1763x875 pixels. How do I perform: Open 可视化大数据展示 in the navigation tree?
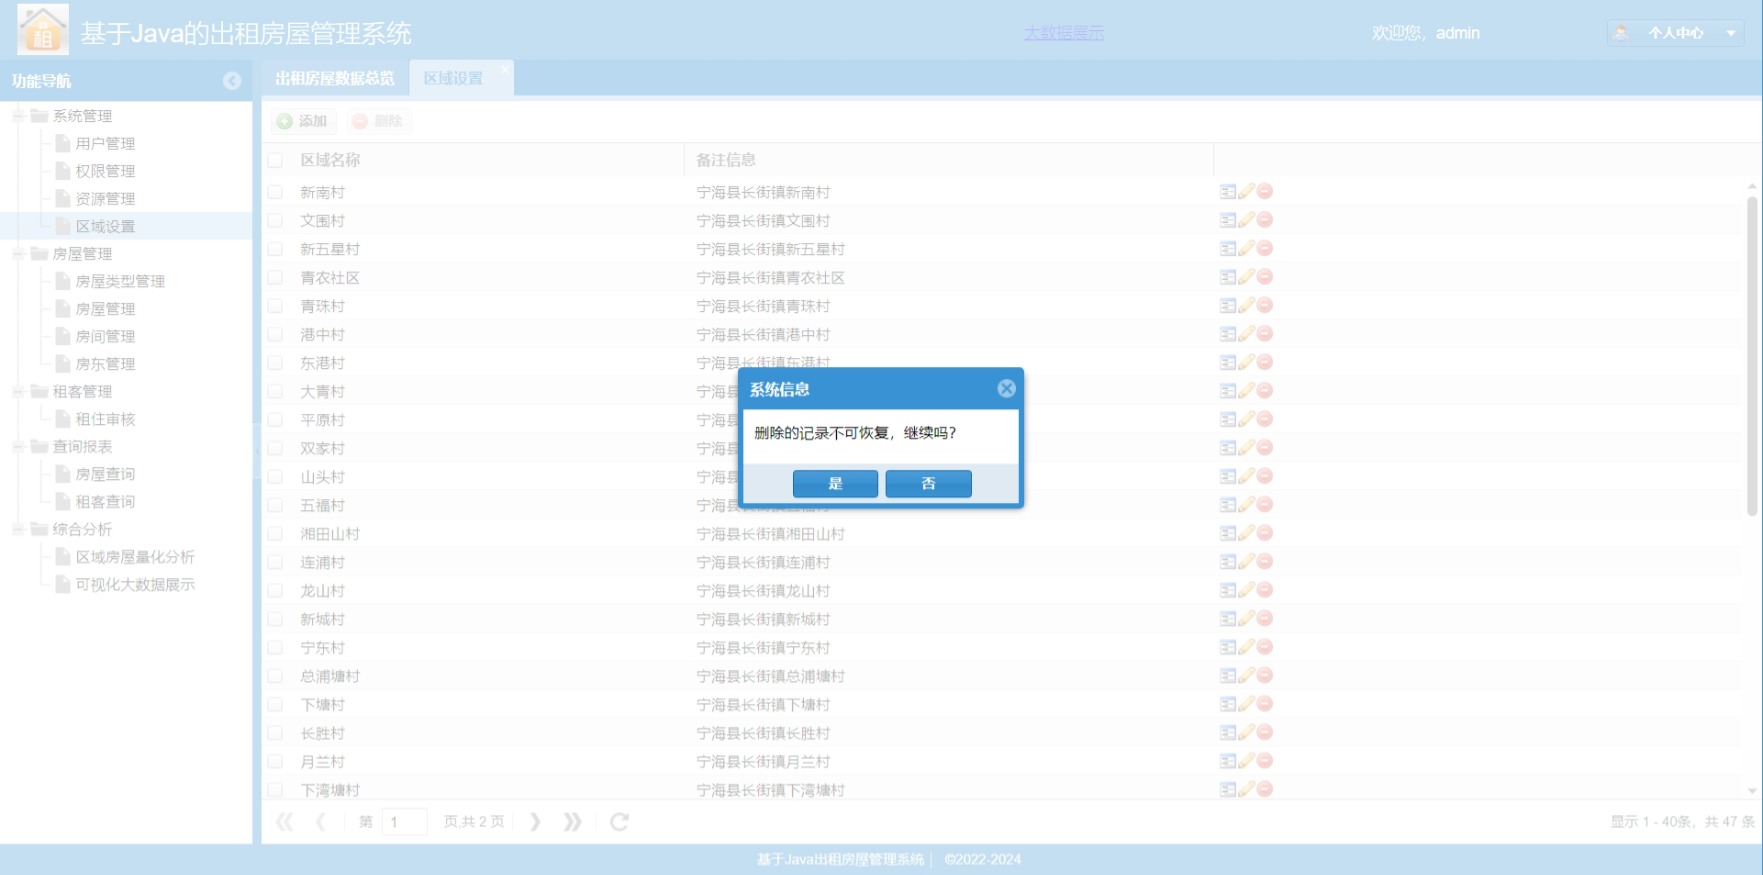pos(135,584)
